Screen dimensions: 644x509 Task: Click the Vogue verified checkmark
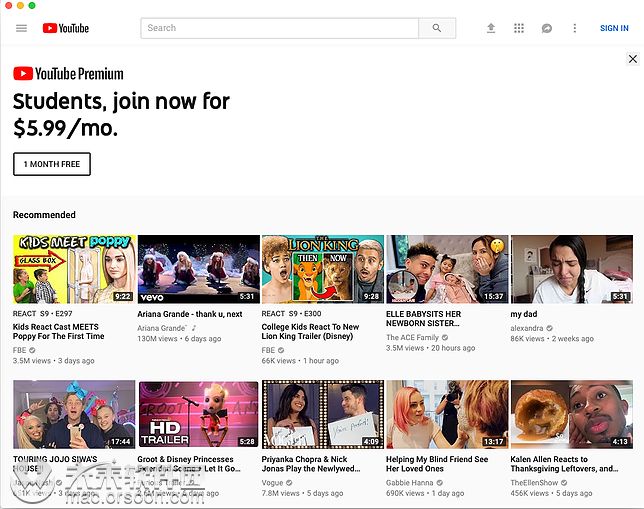tap(289, 482)
